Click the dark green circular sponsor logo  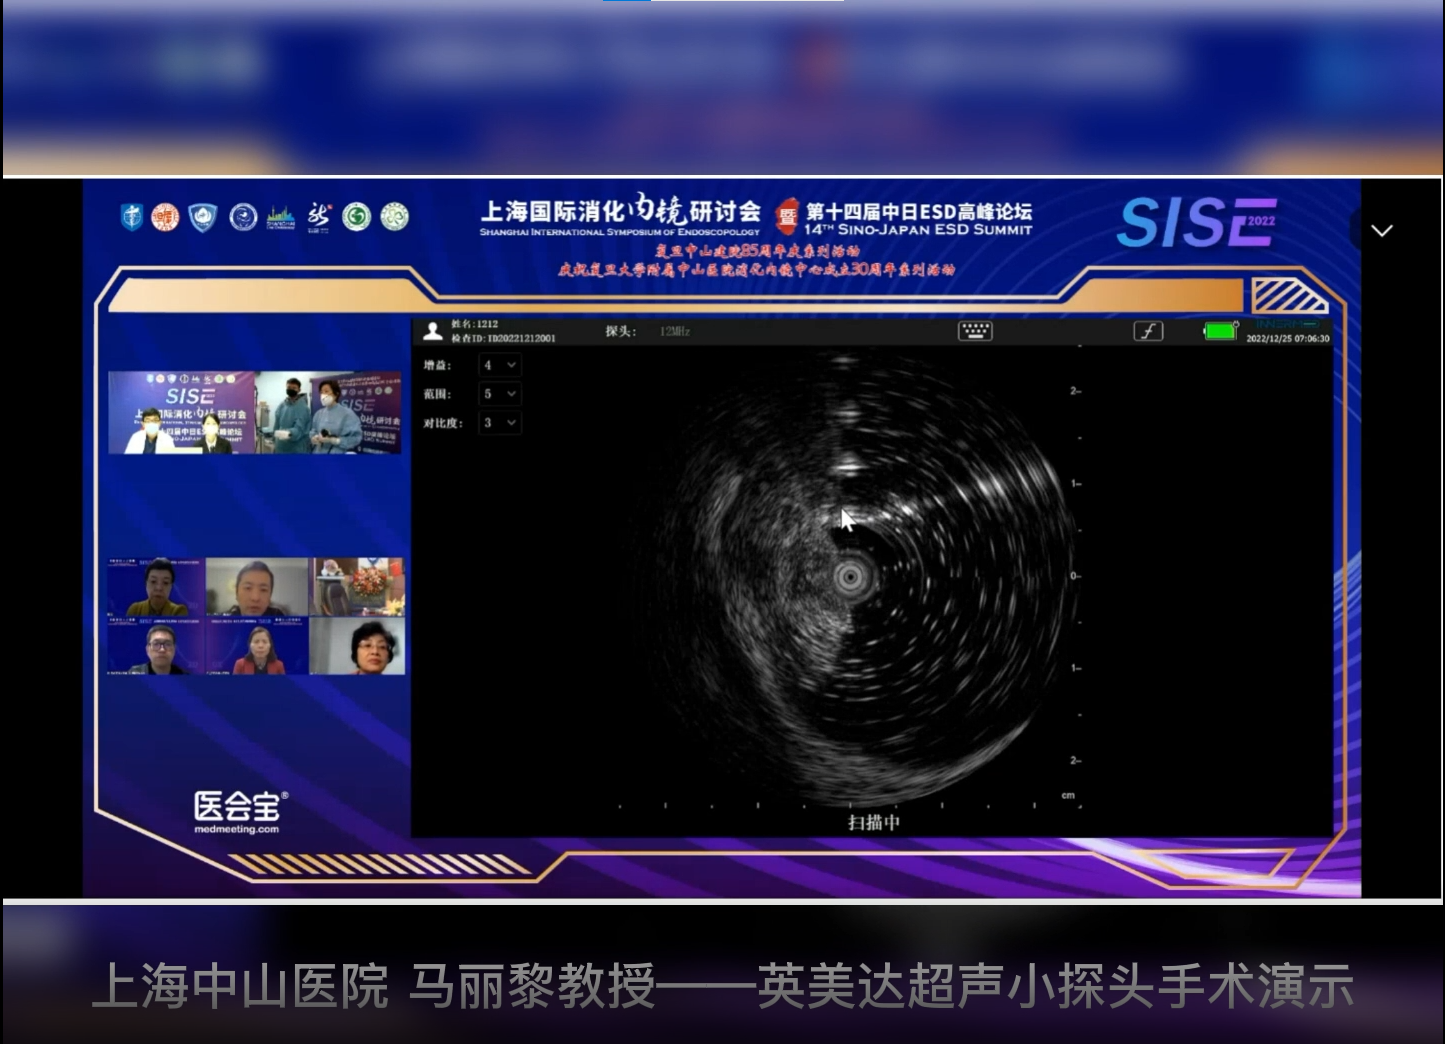(357, 217)
